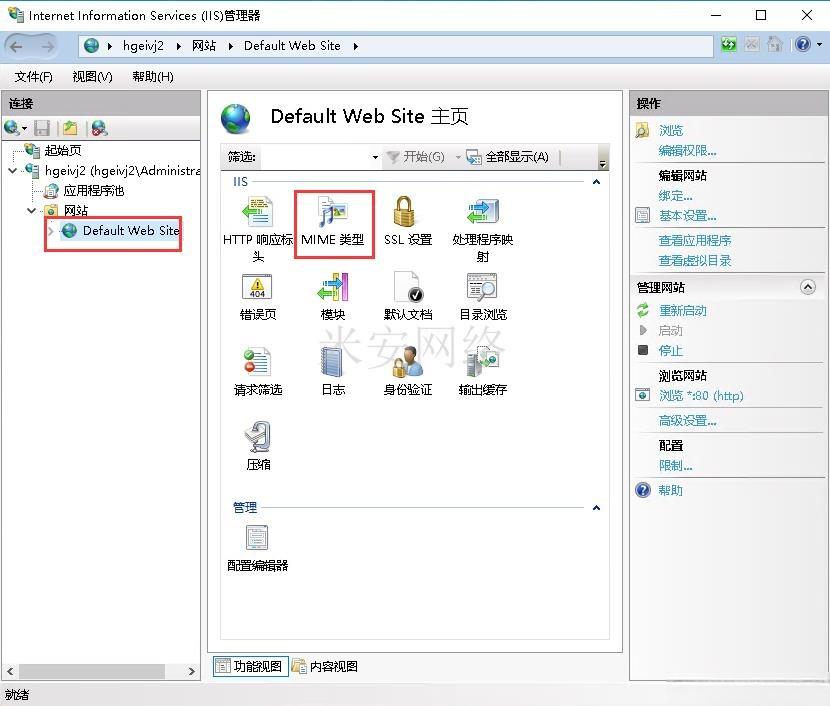Open 输出缓存 feature

[x=483, y=372]
